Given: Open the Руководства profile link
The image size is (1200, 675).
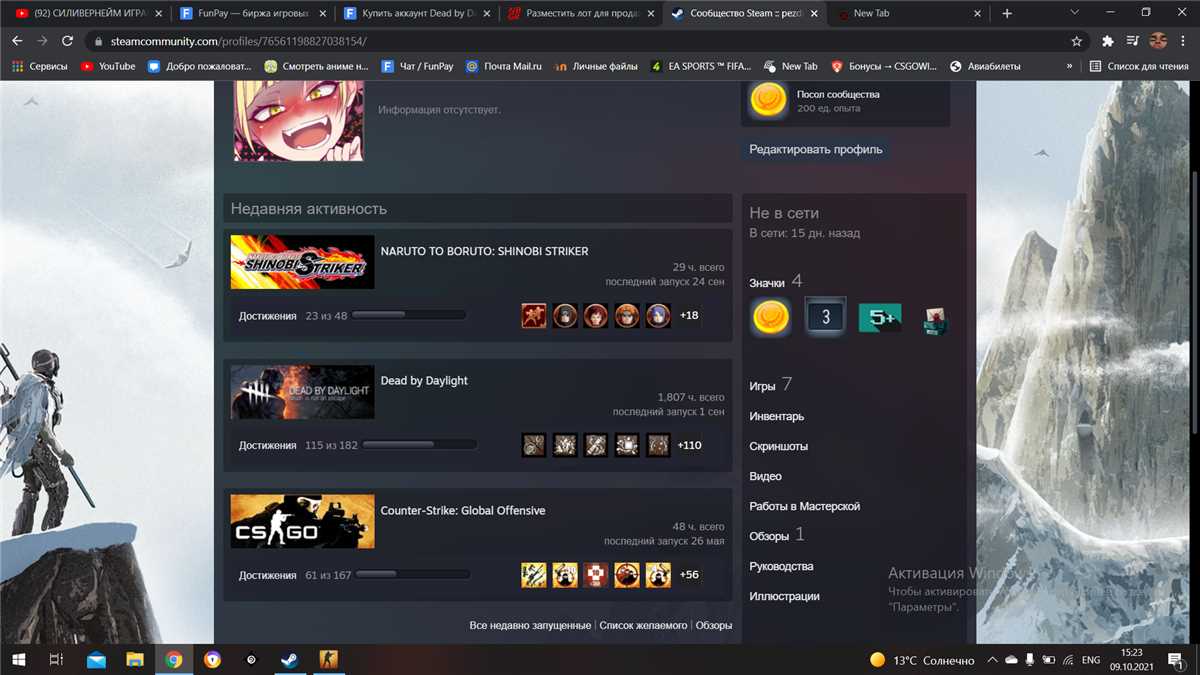Looking at the screenshot, I should click(781, 566).
